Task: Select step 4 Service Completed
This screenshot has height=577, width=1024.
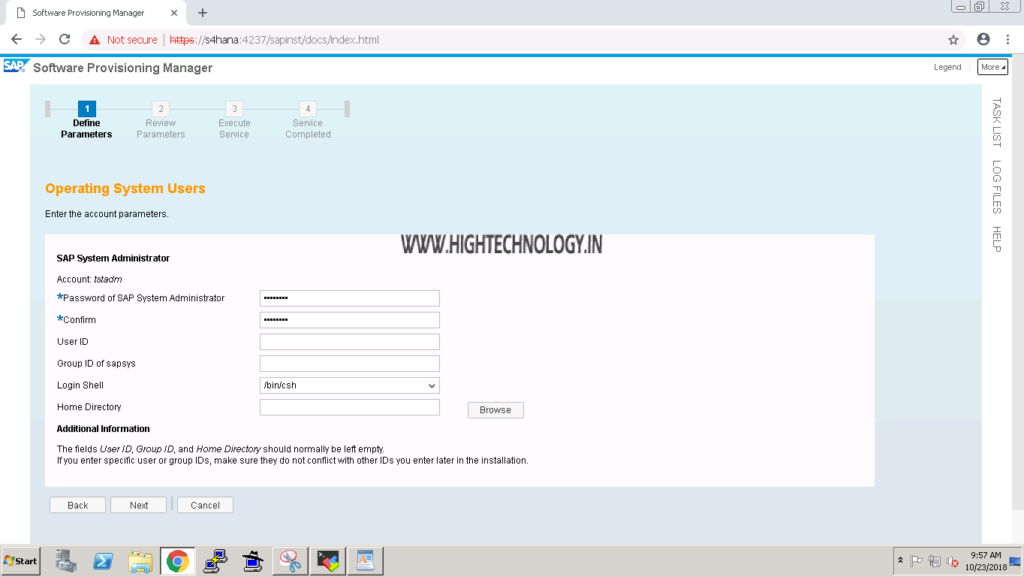Action: click(x=308, y=120)
